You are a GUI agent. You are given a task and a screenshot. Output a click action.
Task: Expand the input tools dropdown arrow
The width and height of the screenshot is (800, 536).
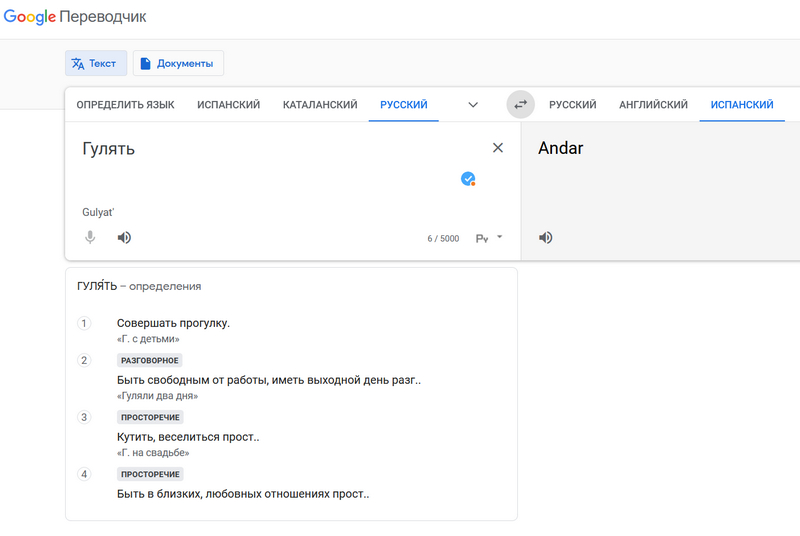tap(500, 237)
